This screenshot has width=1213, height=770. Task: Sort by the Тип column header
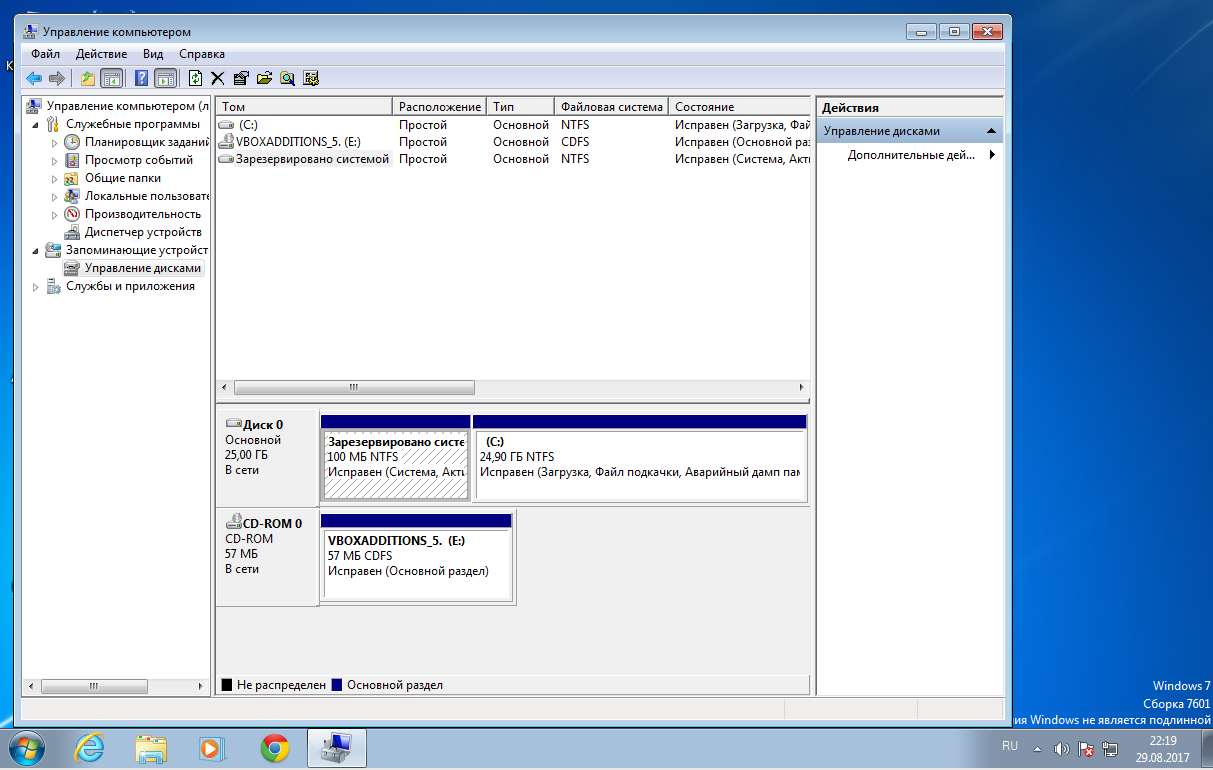coord(521,106)
